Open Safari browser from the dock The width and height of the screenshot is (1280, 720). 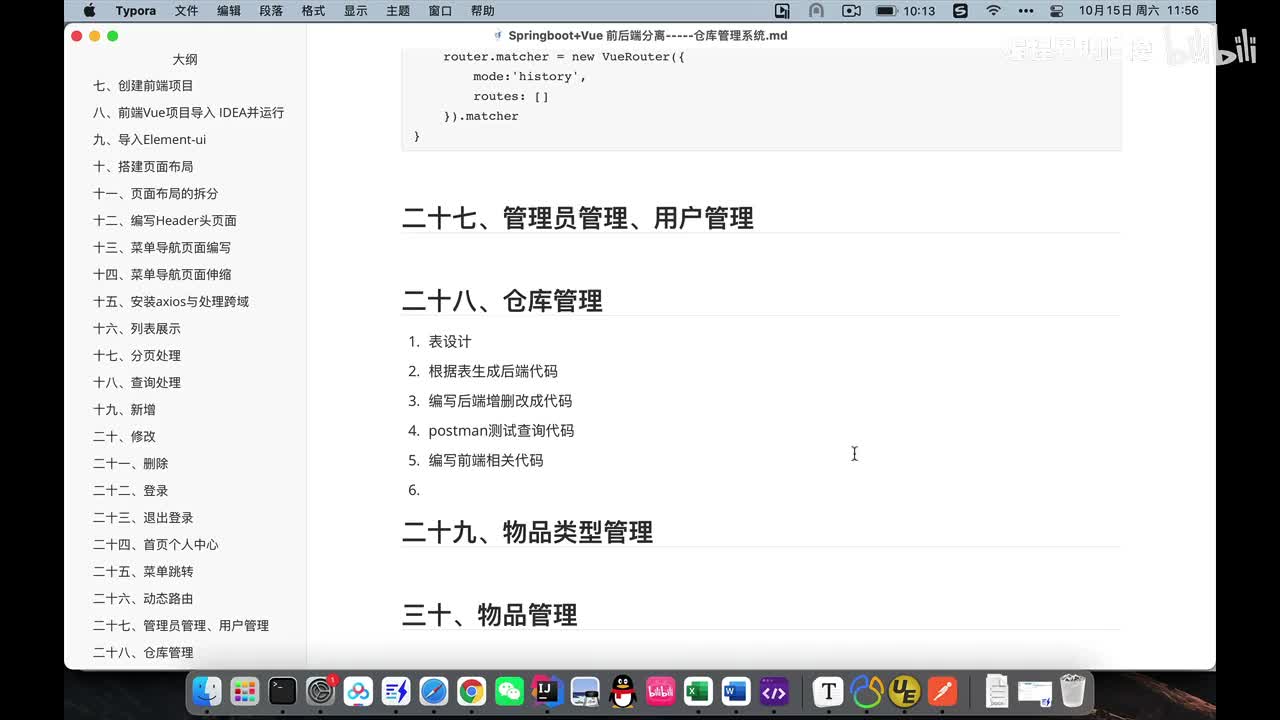[x=434, y=691]
